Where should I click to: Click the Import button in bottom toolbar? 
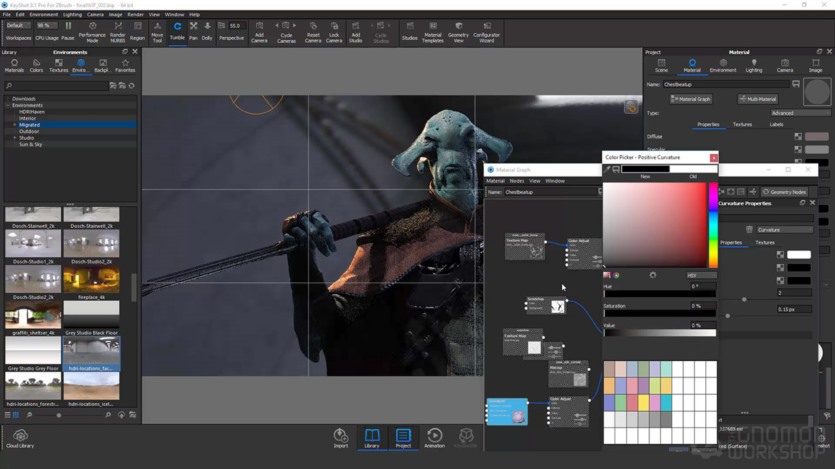pos(341,438)
